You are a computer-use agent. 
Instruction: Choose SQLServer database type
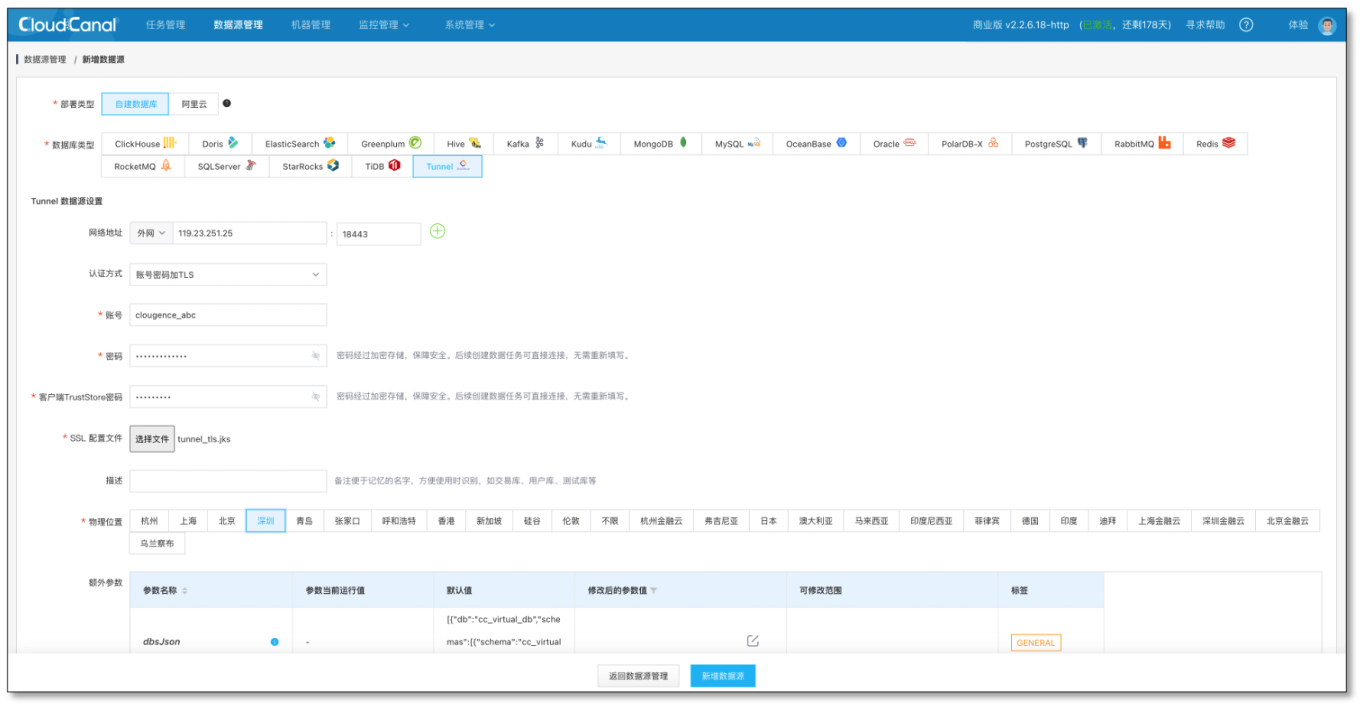pyautogui.click(x=227, y=166)
